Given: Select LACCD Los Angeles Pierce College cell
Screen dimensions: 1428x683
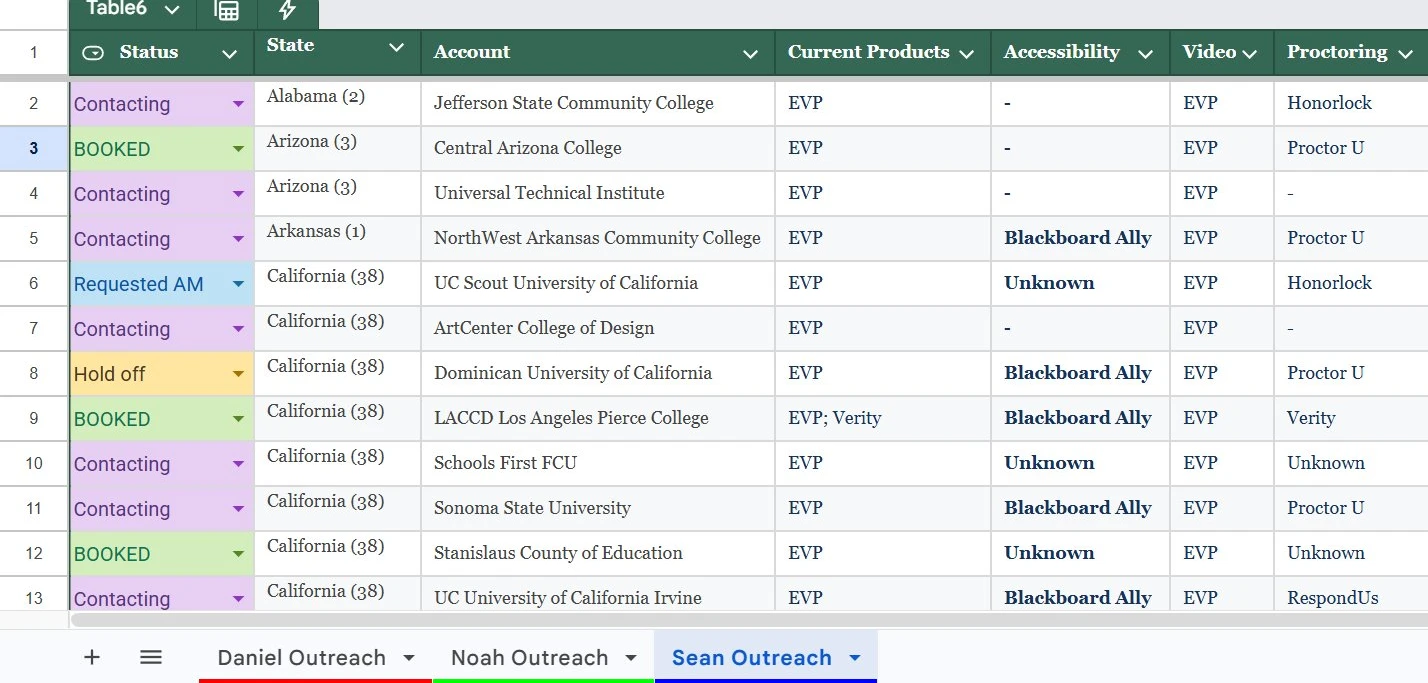Looking at the screenshot, I should 598,418.
